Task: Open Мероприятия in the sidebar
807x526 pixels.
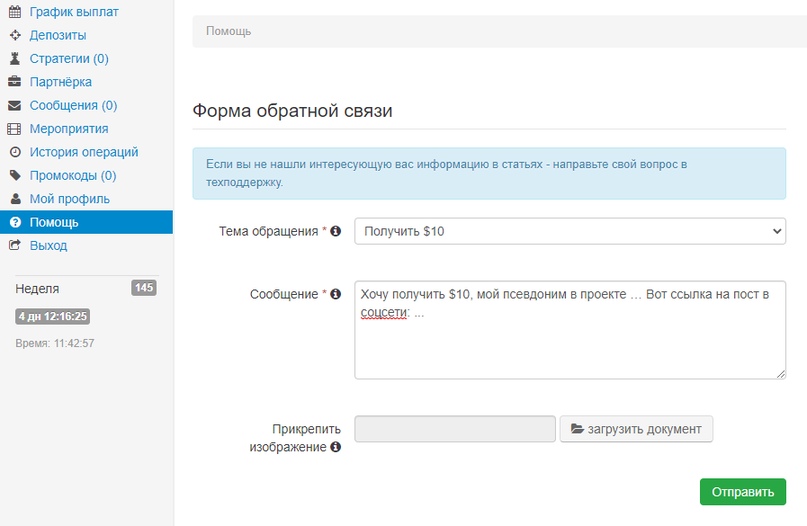Action: [69, 129]
